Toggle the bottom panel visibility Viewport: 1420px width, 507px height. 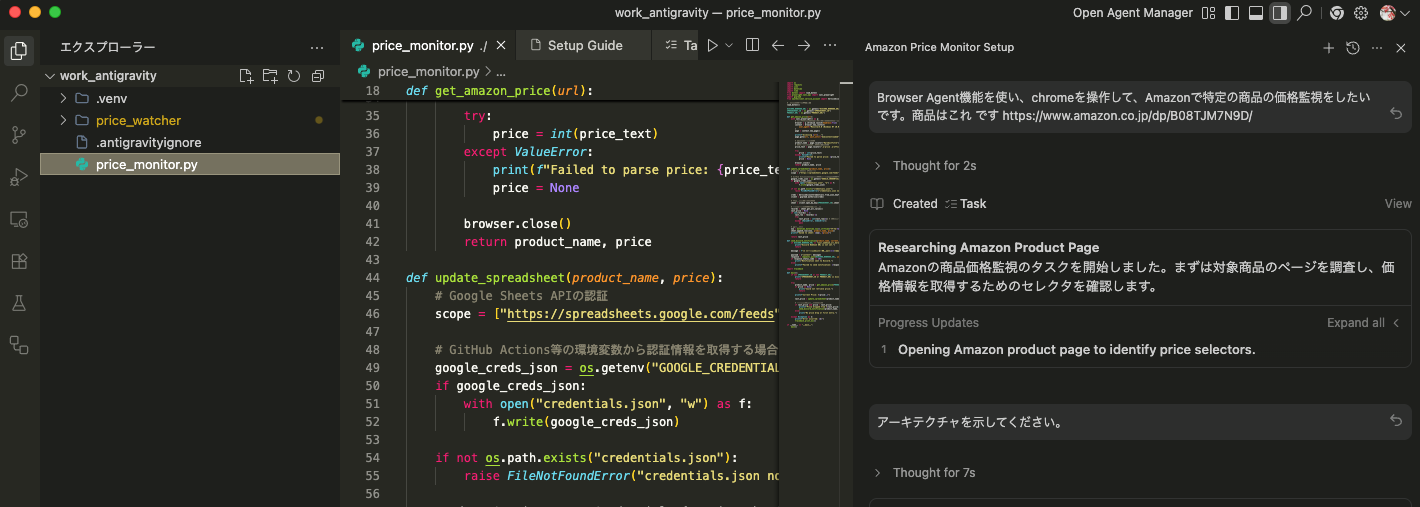pos(1256,13)
